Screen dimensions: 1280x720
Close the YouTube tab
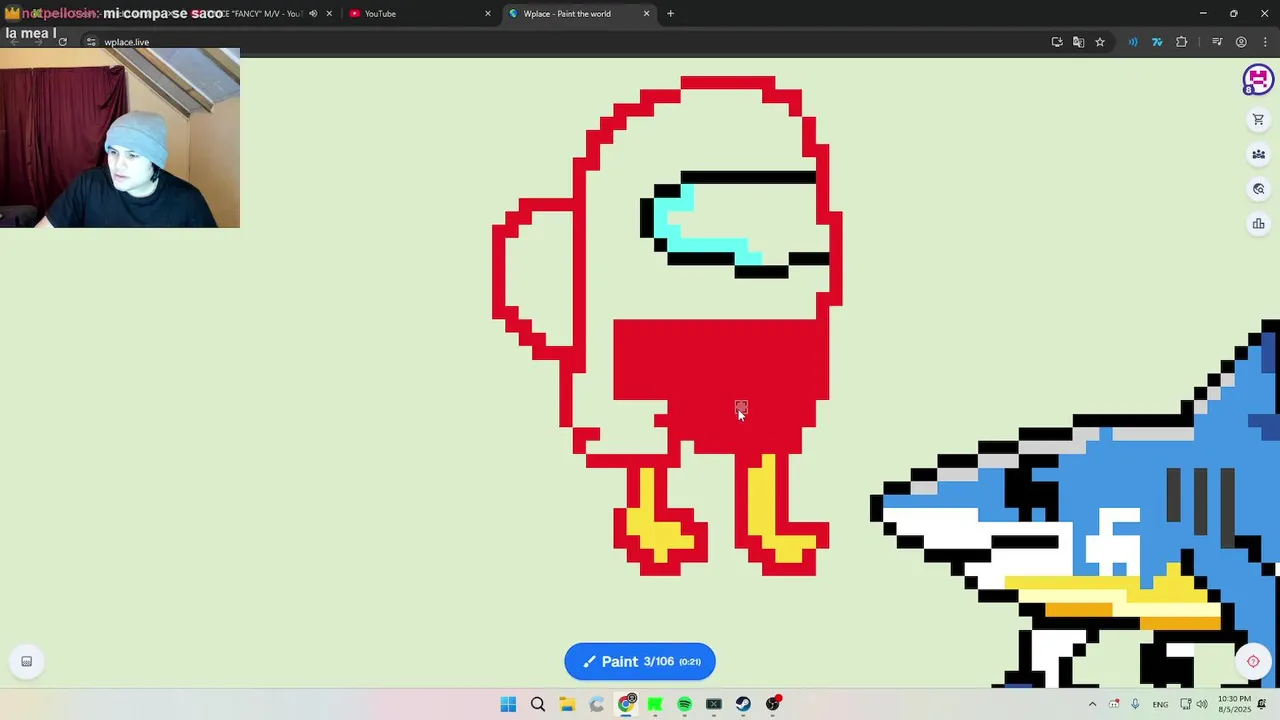coord(488,13)
